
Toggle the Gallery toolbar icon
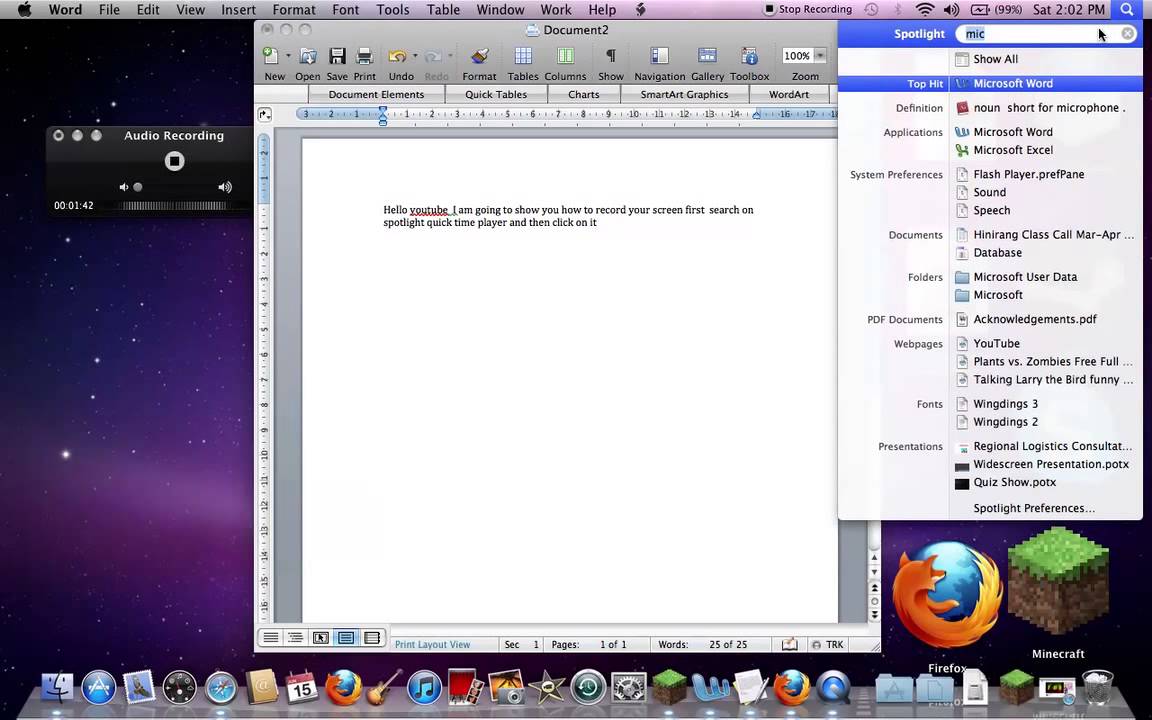(x=708, y=57)
